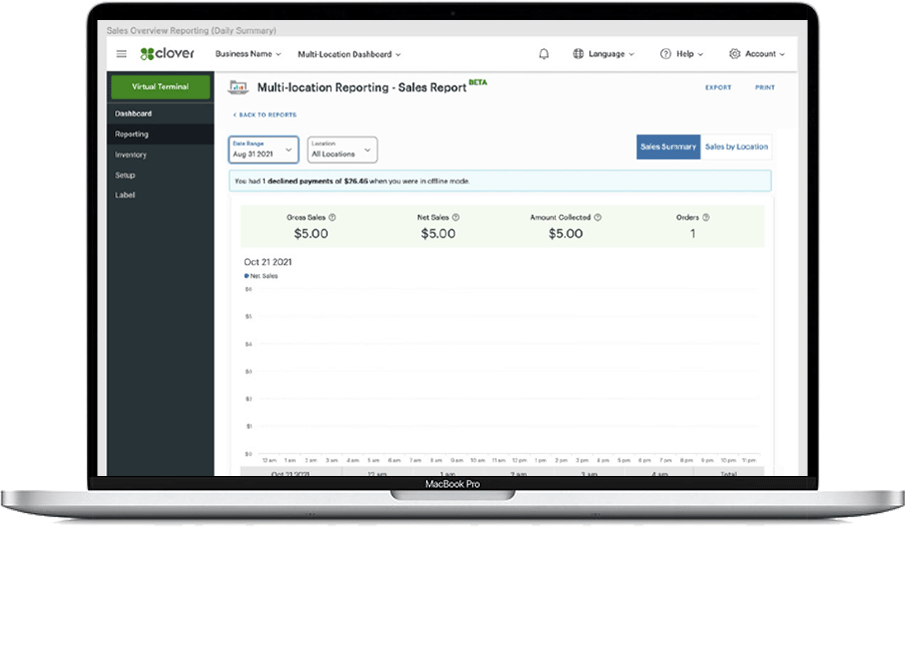Image resolution: width=905 pixels, height=665 pixels.
Task: Click the Account gear icon
Action: point(734,54)
